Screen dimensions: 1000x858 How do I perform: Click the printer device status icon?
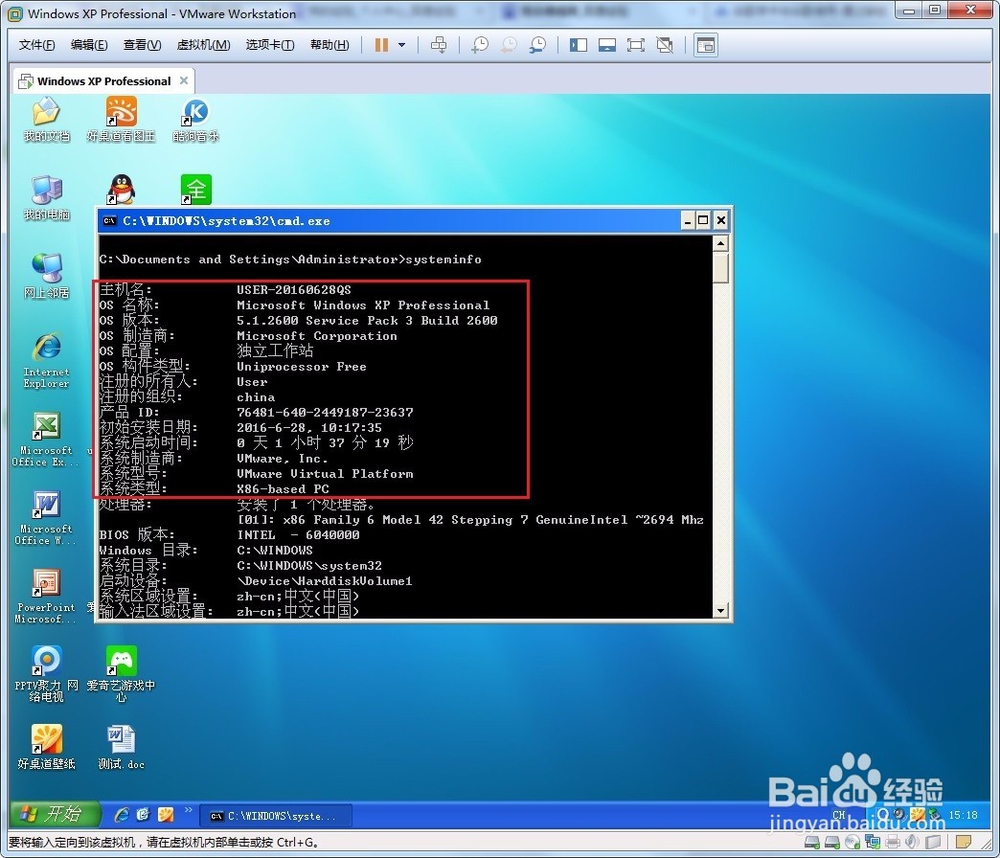pos(892,842)
